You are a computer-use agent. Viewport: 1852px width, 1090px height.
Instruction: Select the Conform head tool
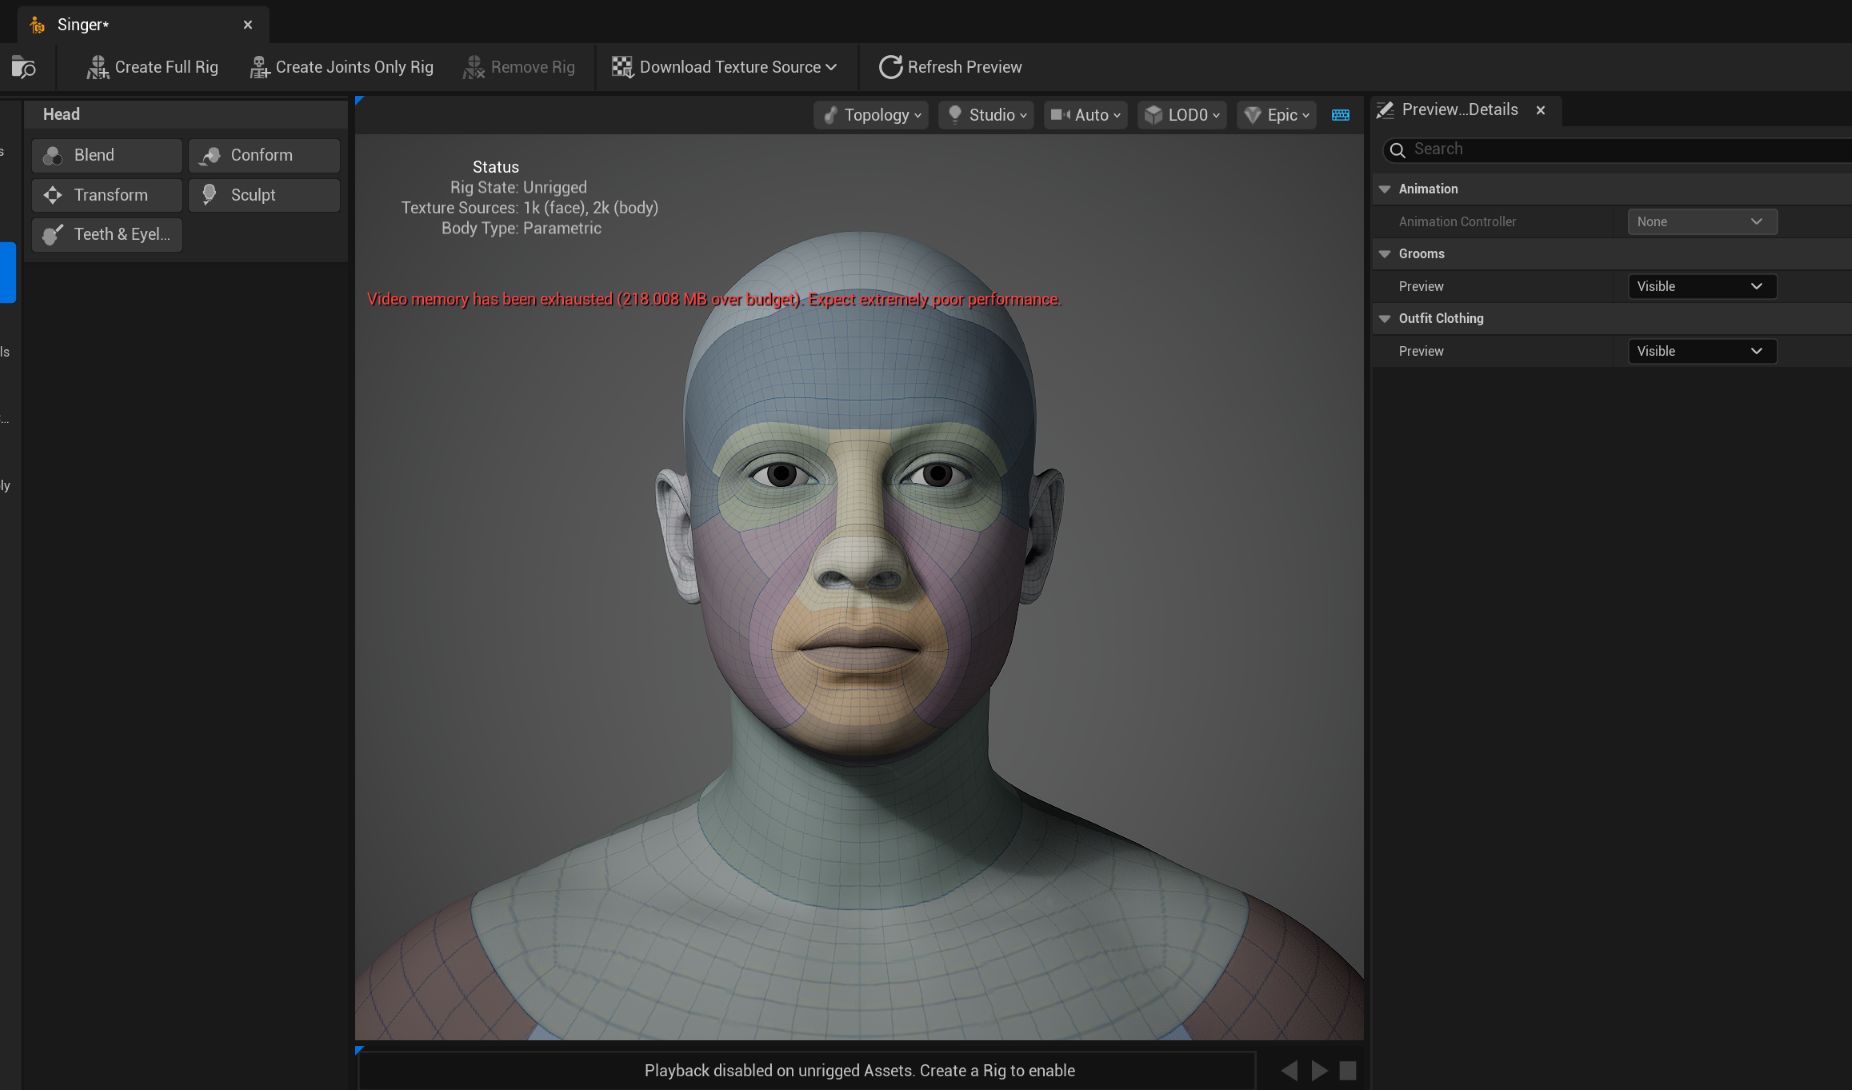coord(264,155)
